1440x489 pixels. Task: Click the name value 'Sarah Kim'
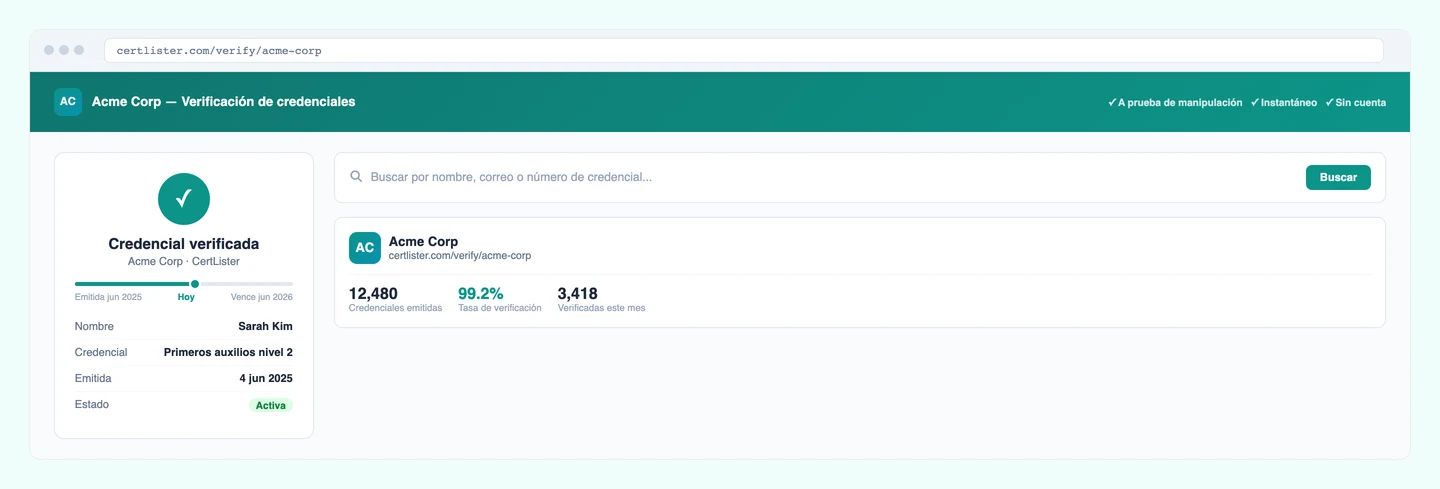pos(265,326)
